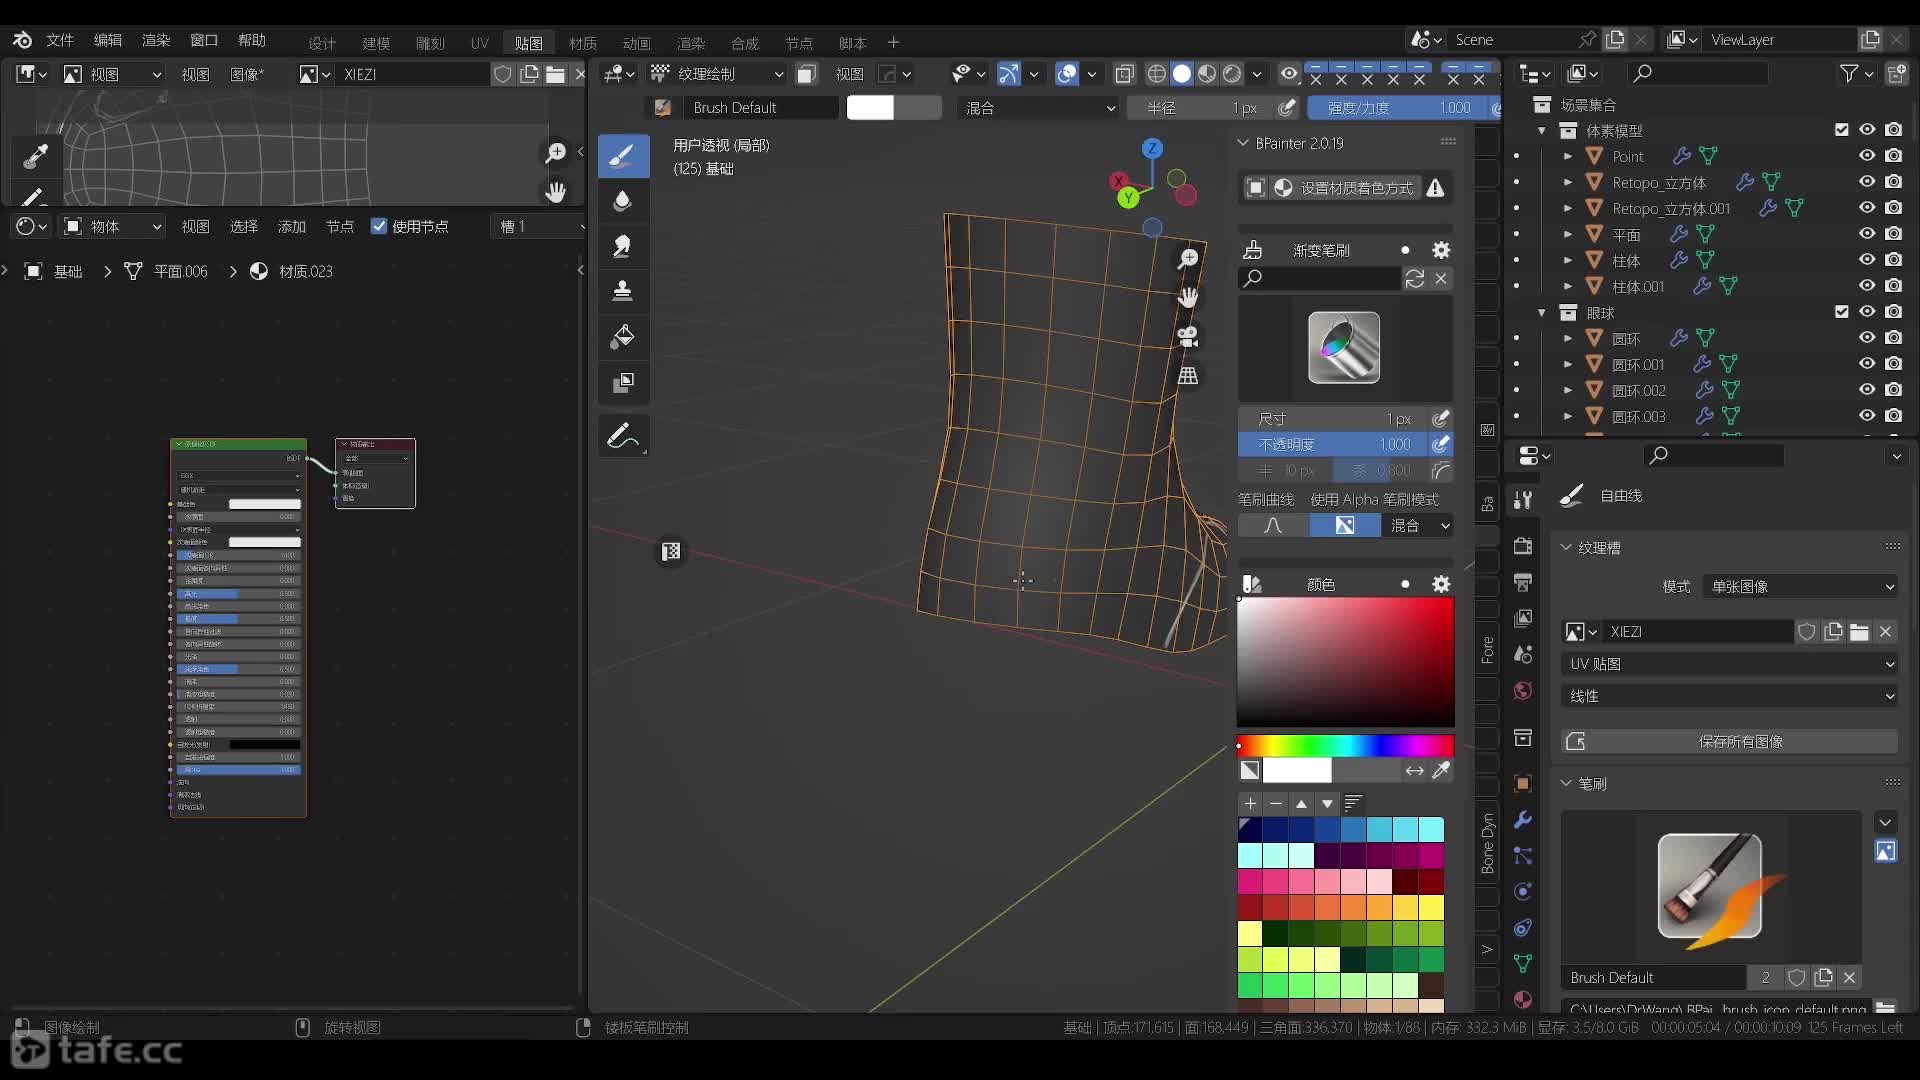Click the color panel settings gear
Image resolution: width=1920 pixels, height=1080 pixels.
pos(1441,584)
